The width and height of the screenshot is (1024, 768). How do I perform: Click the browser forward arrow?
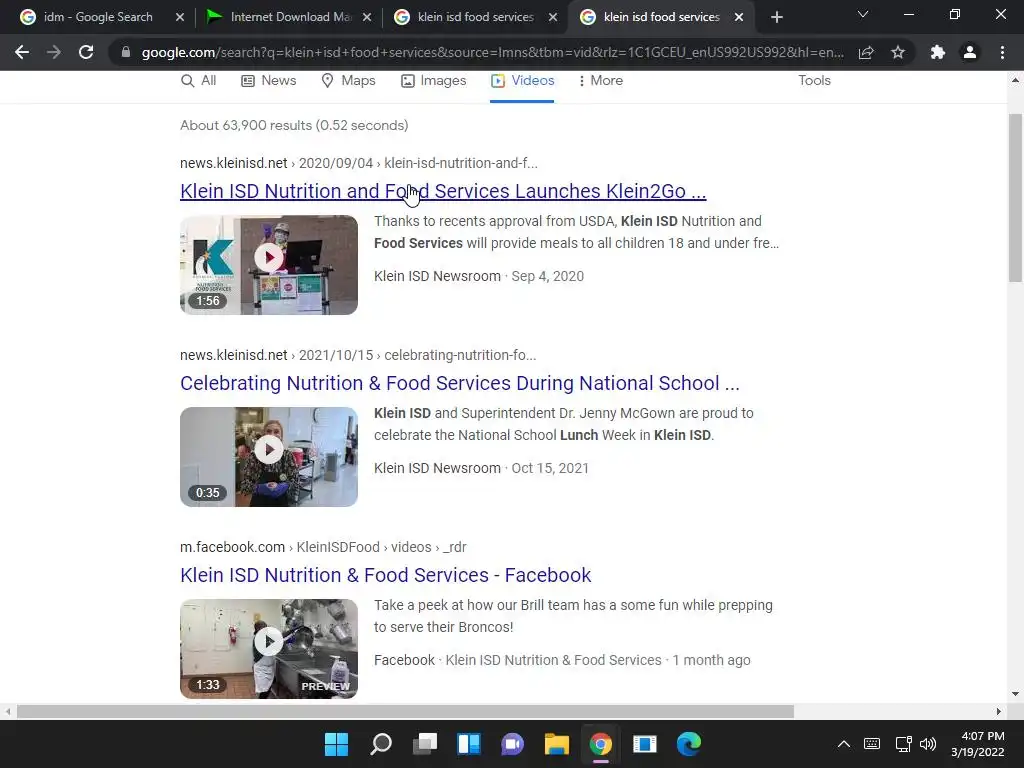(54, 52)
